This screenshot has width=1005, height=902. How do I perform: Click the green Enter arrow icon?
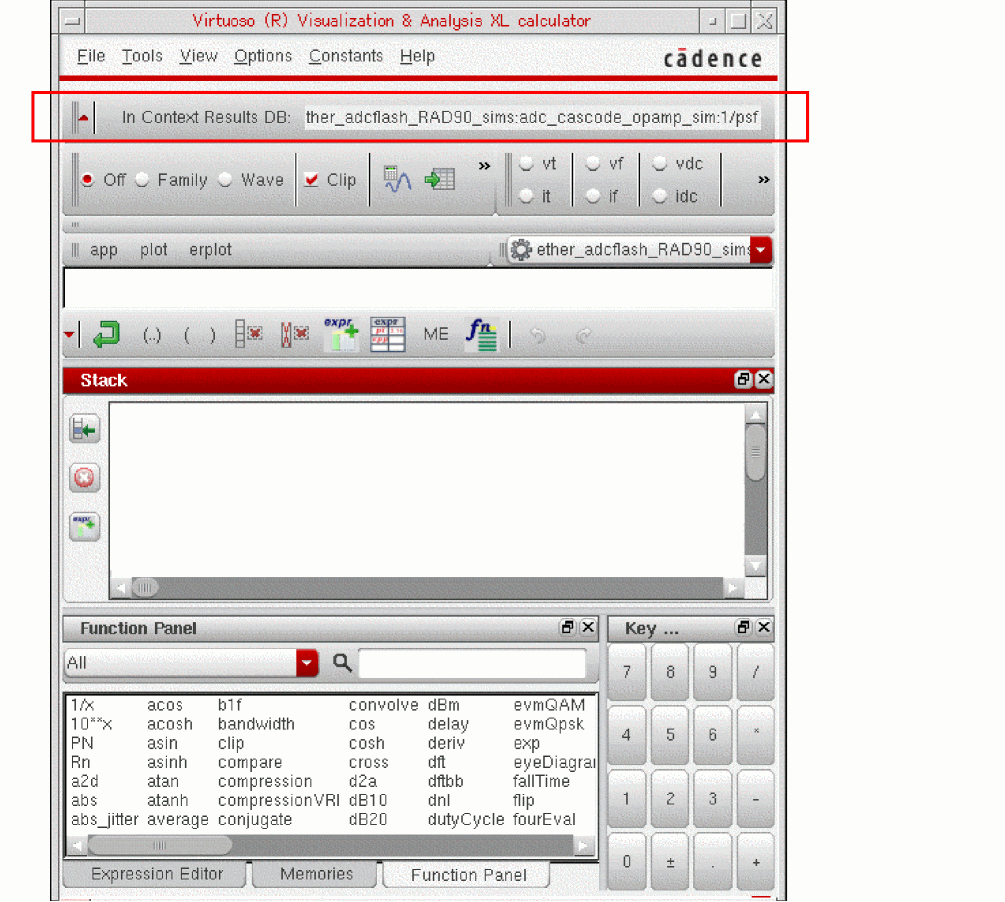(106, 335)
